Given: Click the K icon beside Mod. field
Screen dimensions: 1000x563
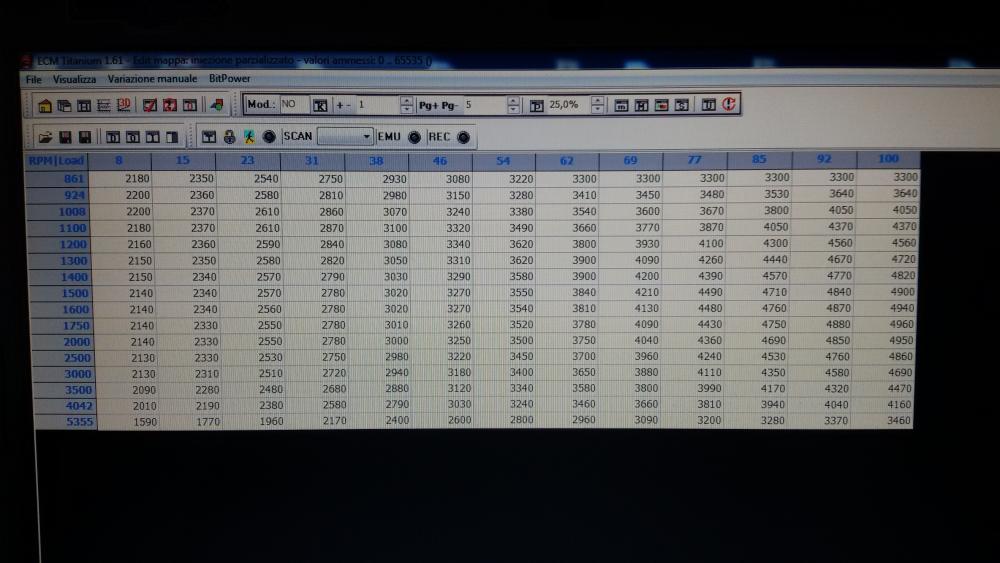Looking at the screenshot, I should point(320,105).
